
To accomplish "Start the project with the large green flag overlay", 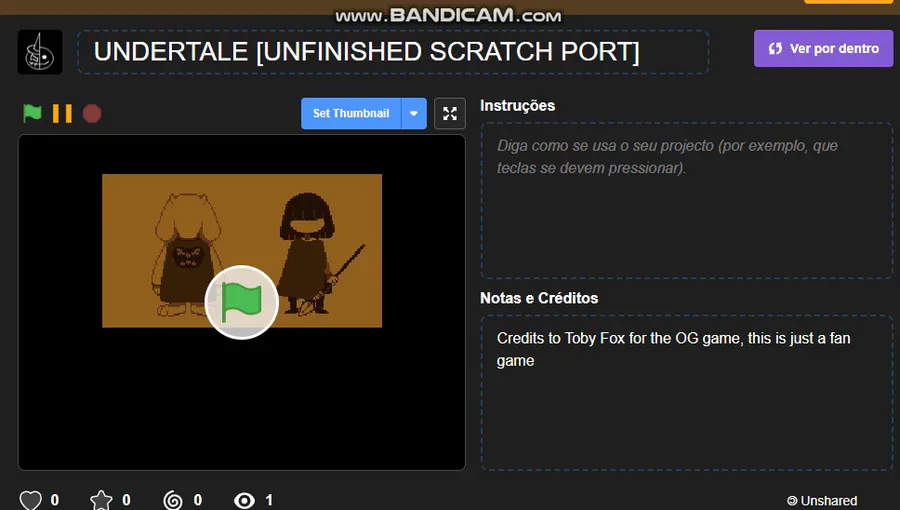I will click(242, 302).
